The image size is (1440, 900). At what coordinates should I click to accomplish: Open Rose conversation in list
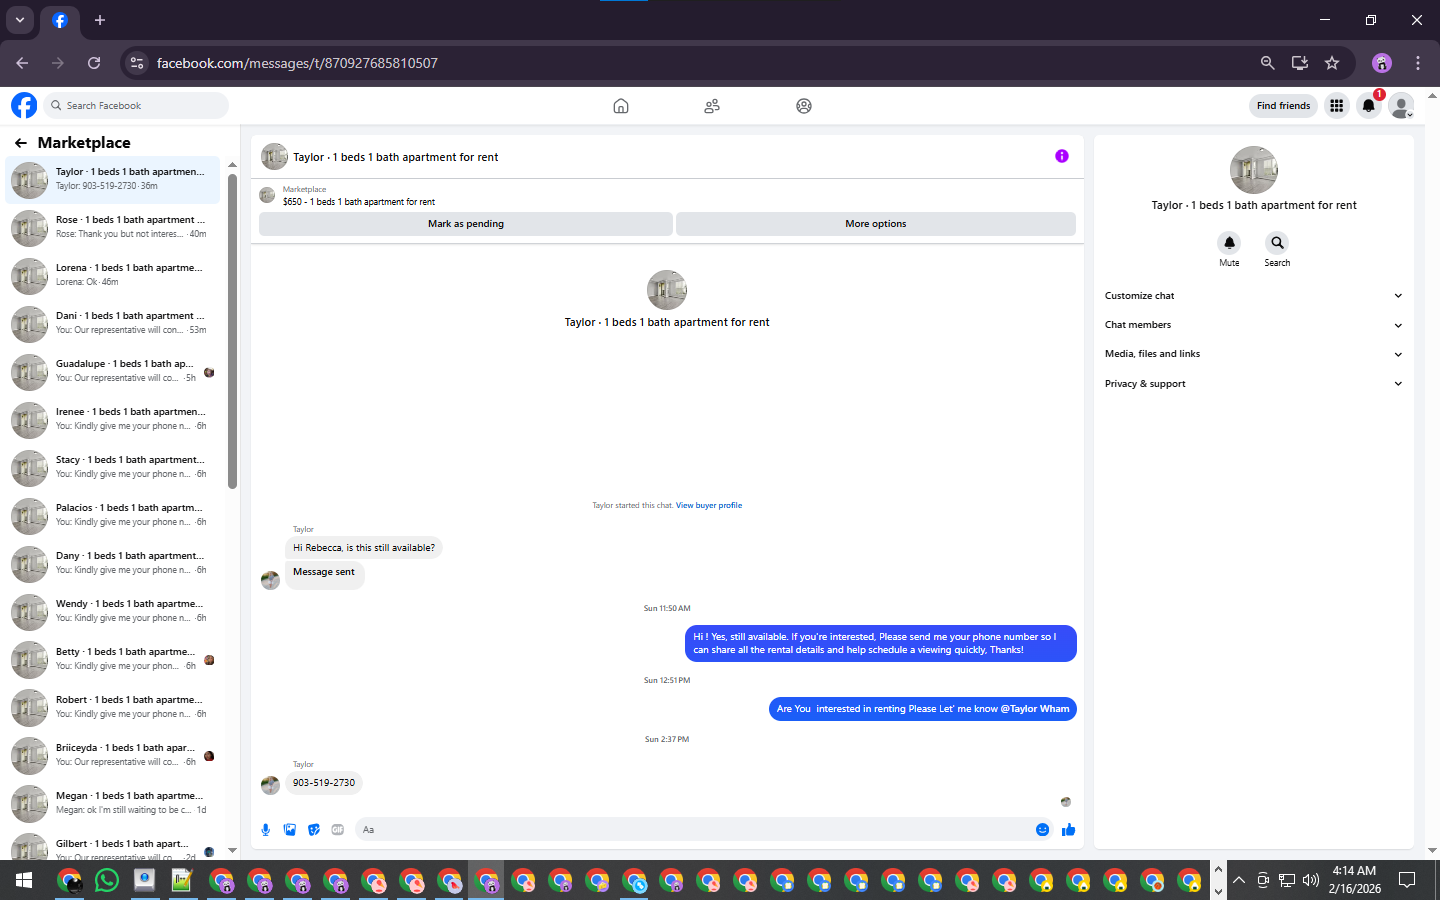coord(112,227)
